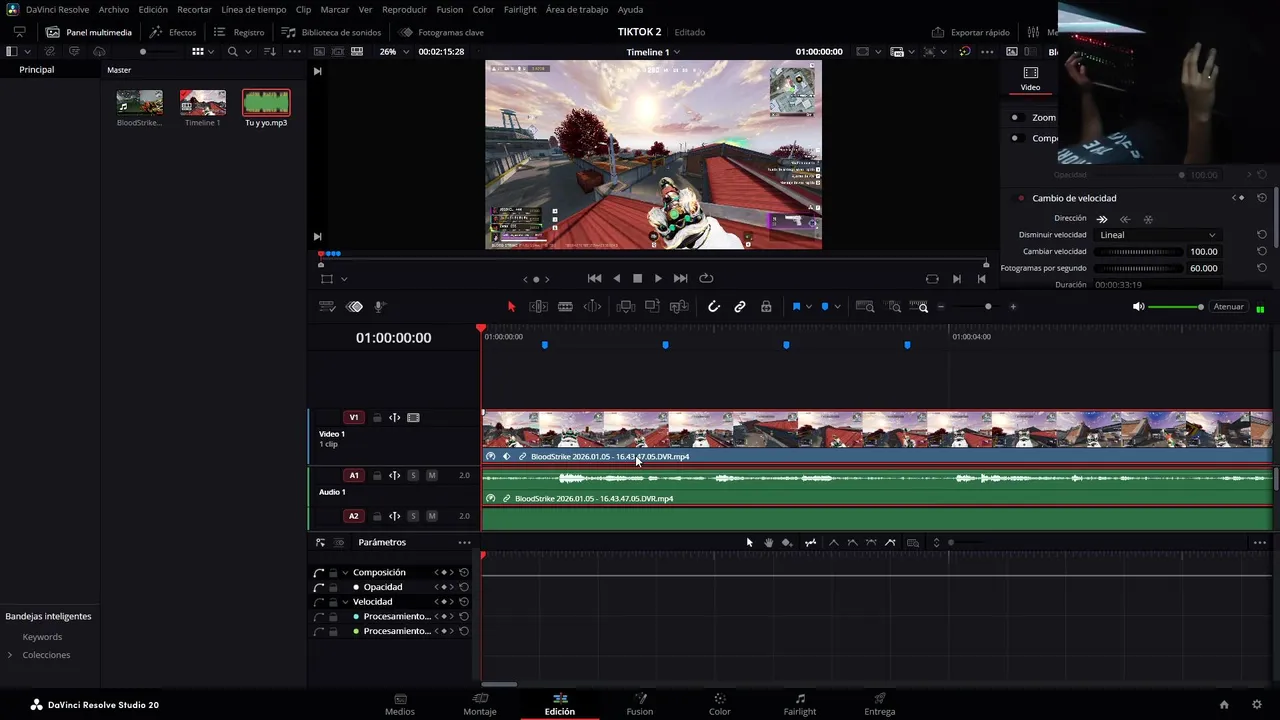
Task: Adjust the green audio volume slider
Action: click(x=1176, y=307)
